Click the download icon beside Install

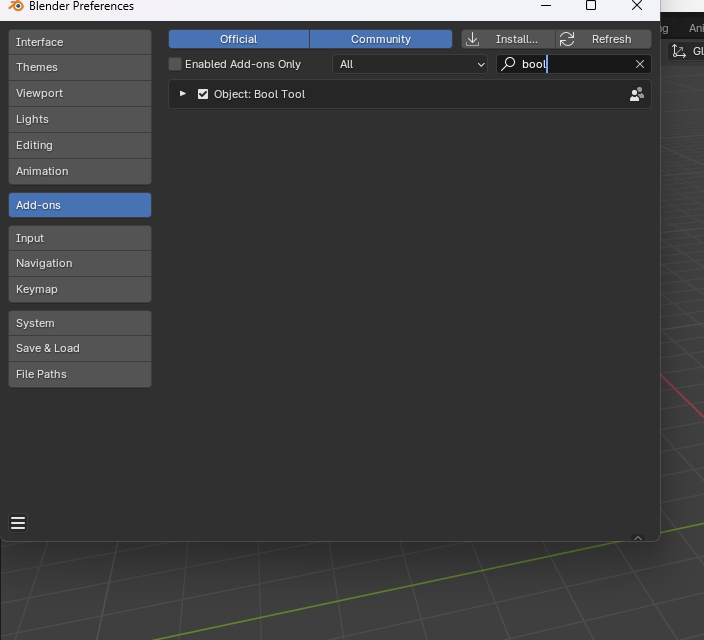(472, 39)
